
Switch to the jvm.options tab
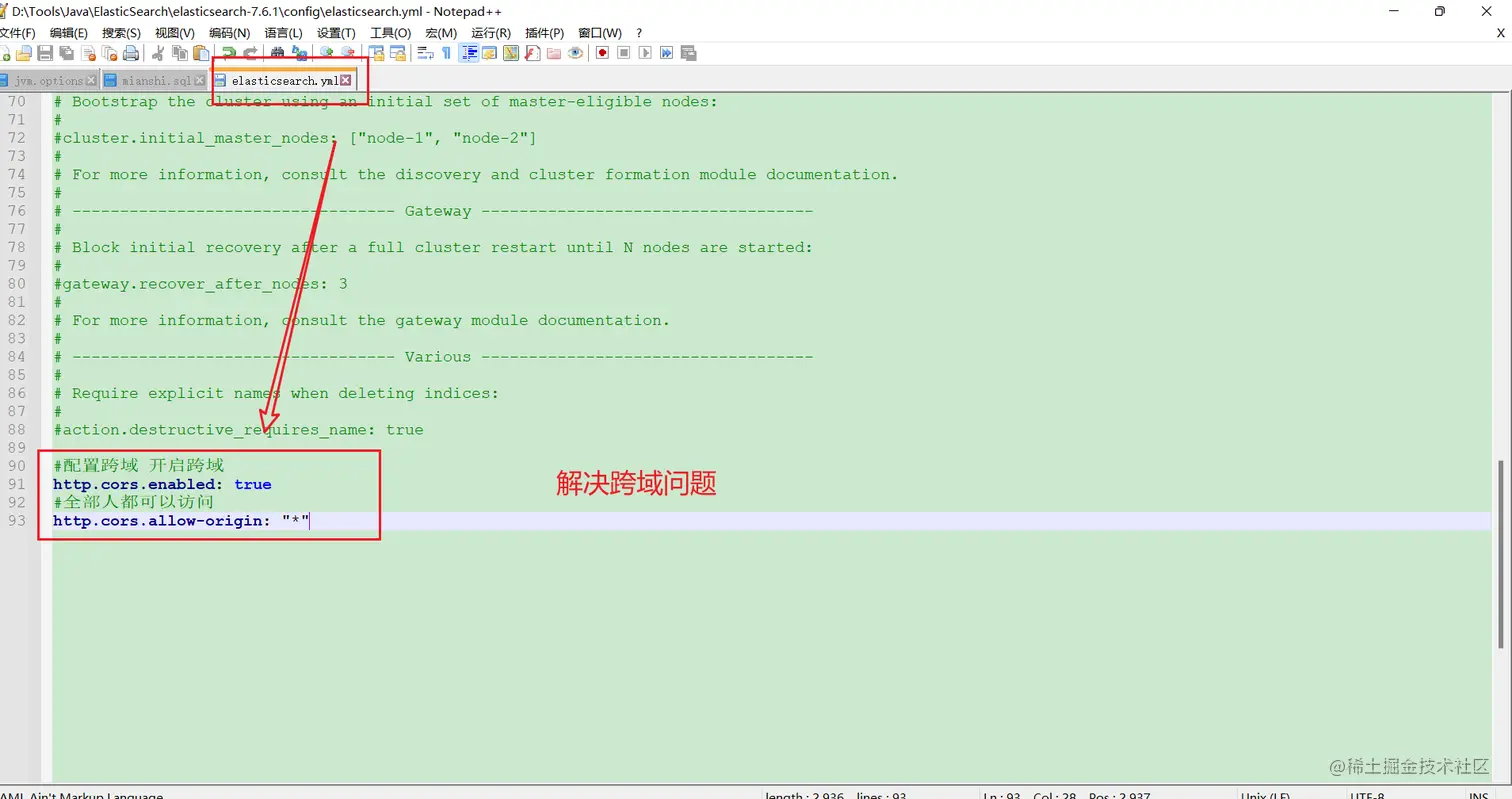[48, 80]
